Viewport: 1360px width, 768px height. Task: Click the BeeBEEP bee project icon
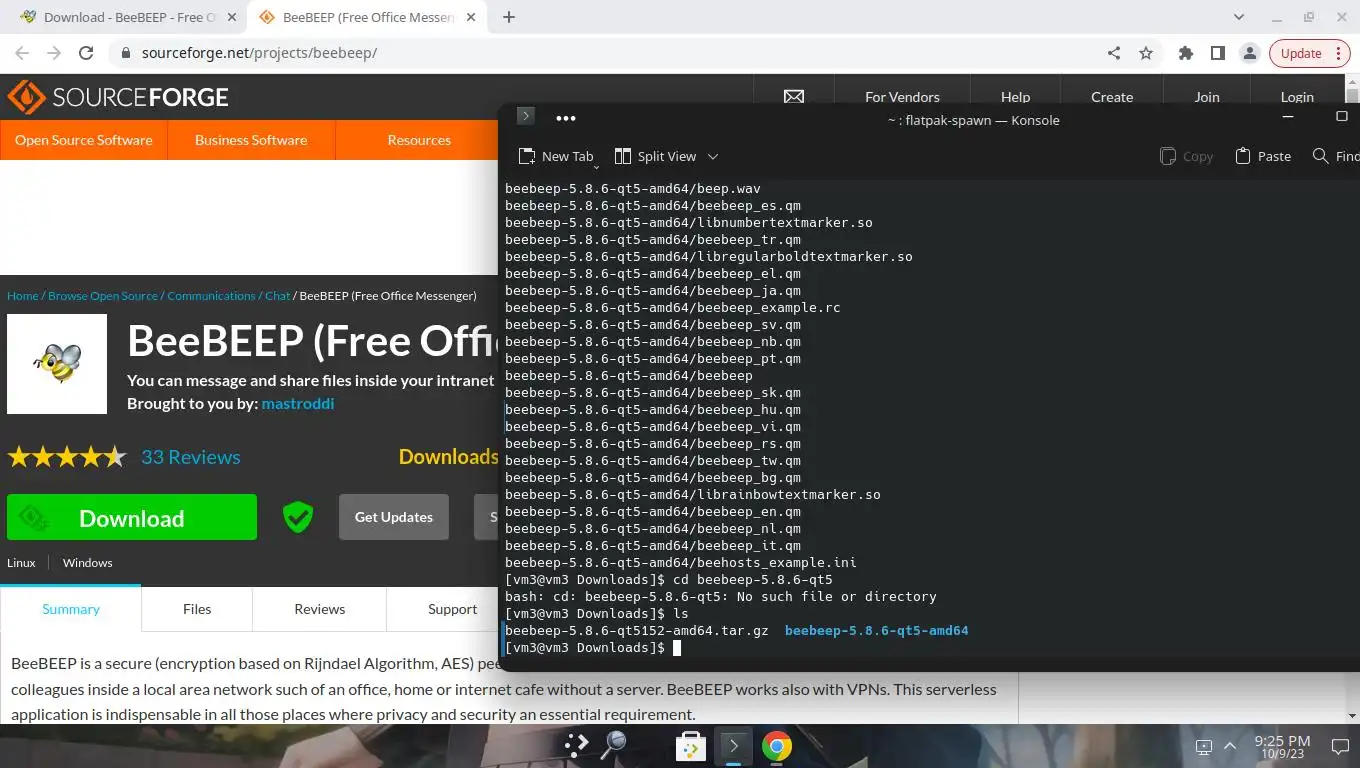[57, 364]
